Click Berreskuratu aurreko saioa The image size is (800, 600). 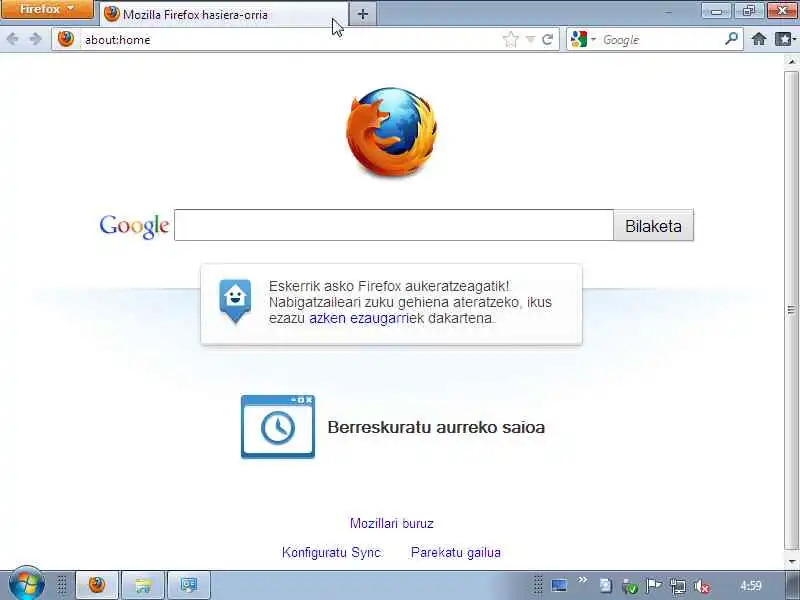point(436,427)
